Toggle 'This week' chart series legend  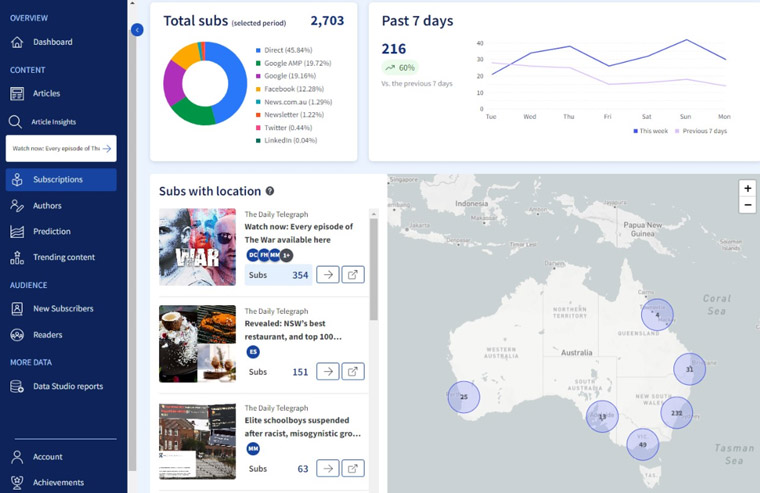650,131
